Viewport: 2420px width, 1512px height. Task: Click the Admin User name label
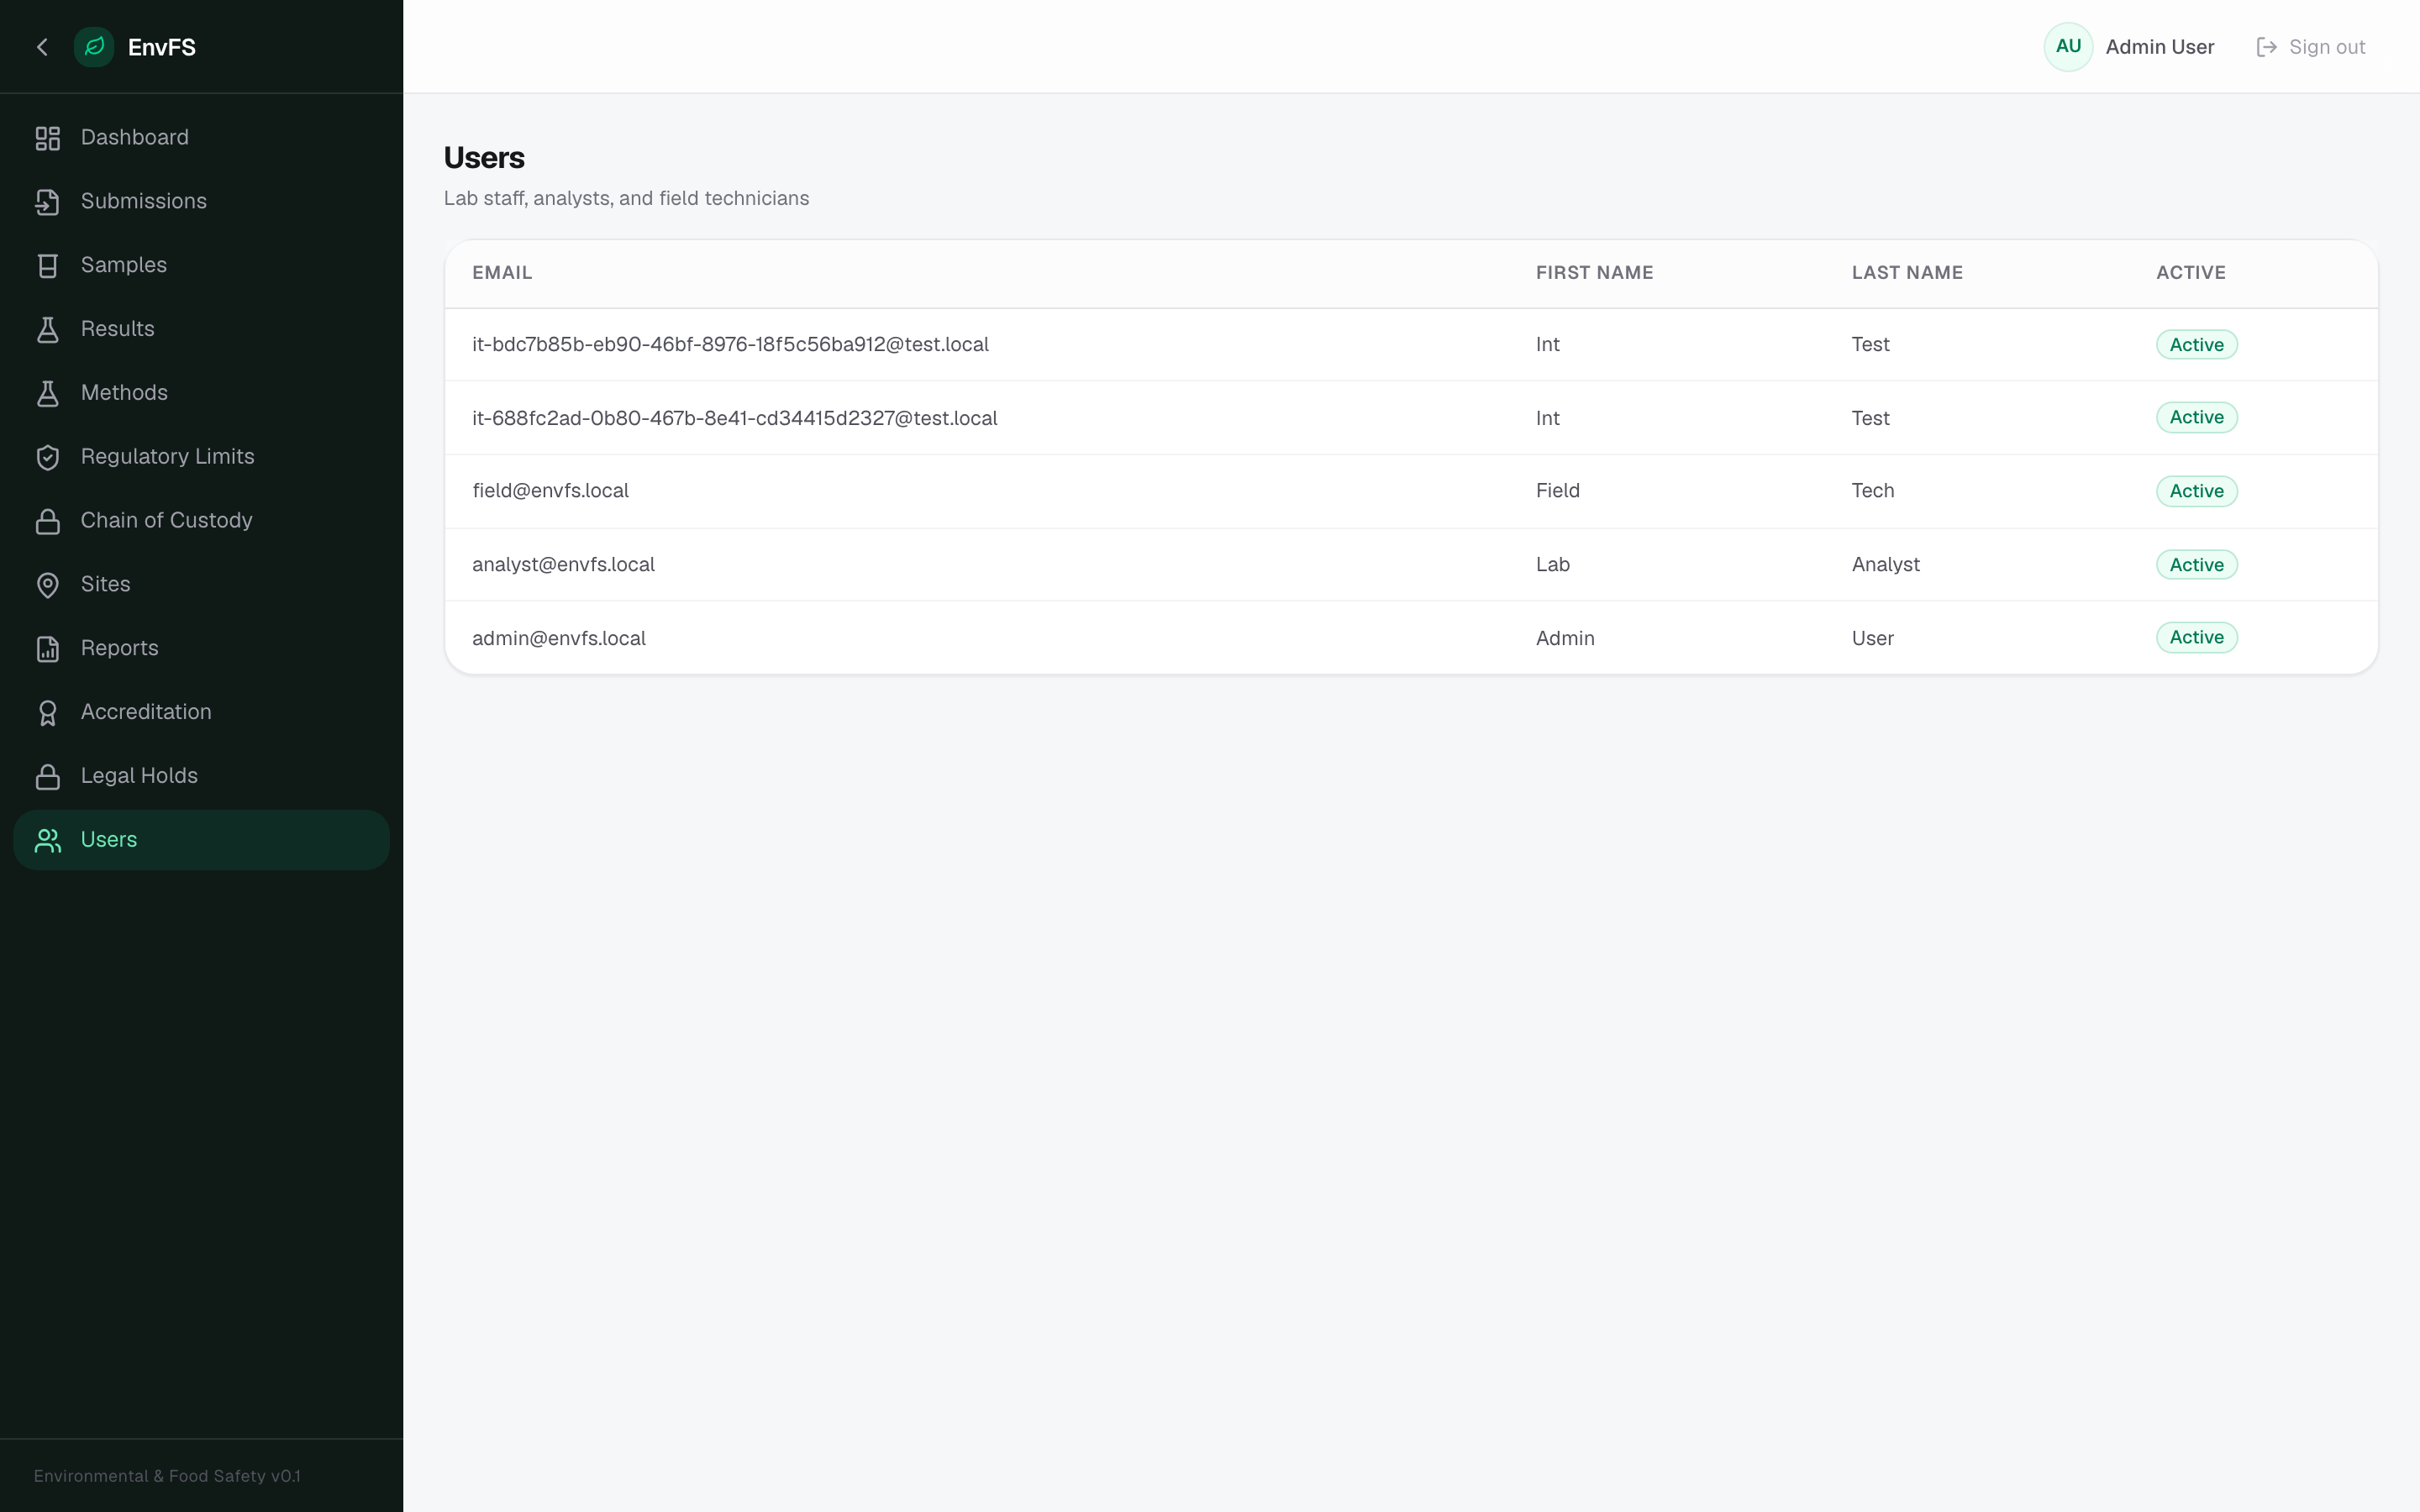2159,47
